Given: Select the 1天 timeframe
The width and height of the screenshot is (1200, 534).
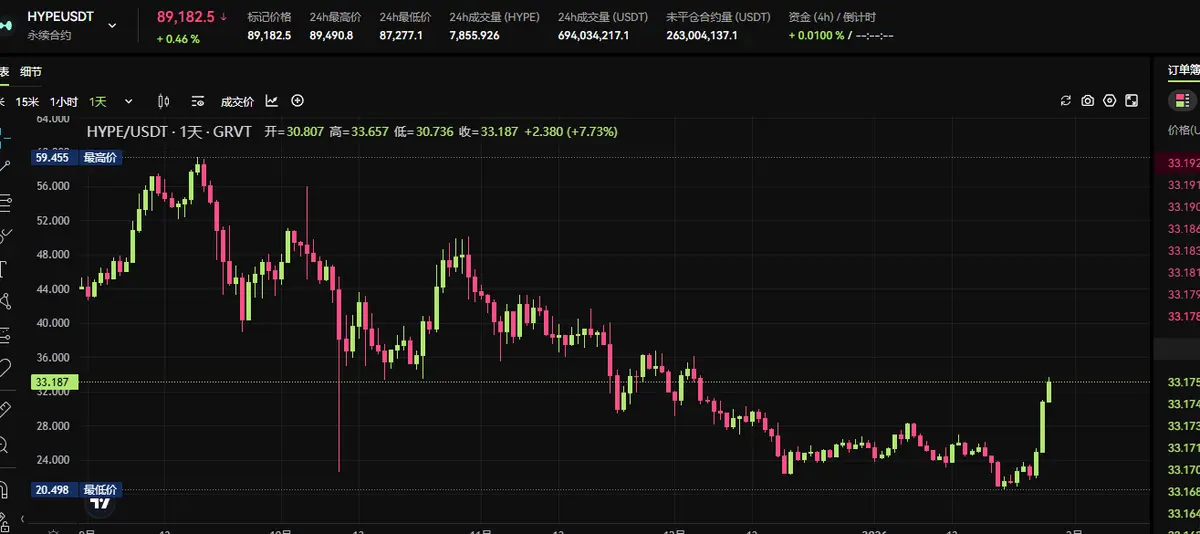Looking at the screenshot, I should (98, 101).
